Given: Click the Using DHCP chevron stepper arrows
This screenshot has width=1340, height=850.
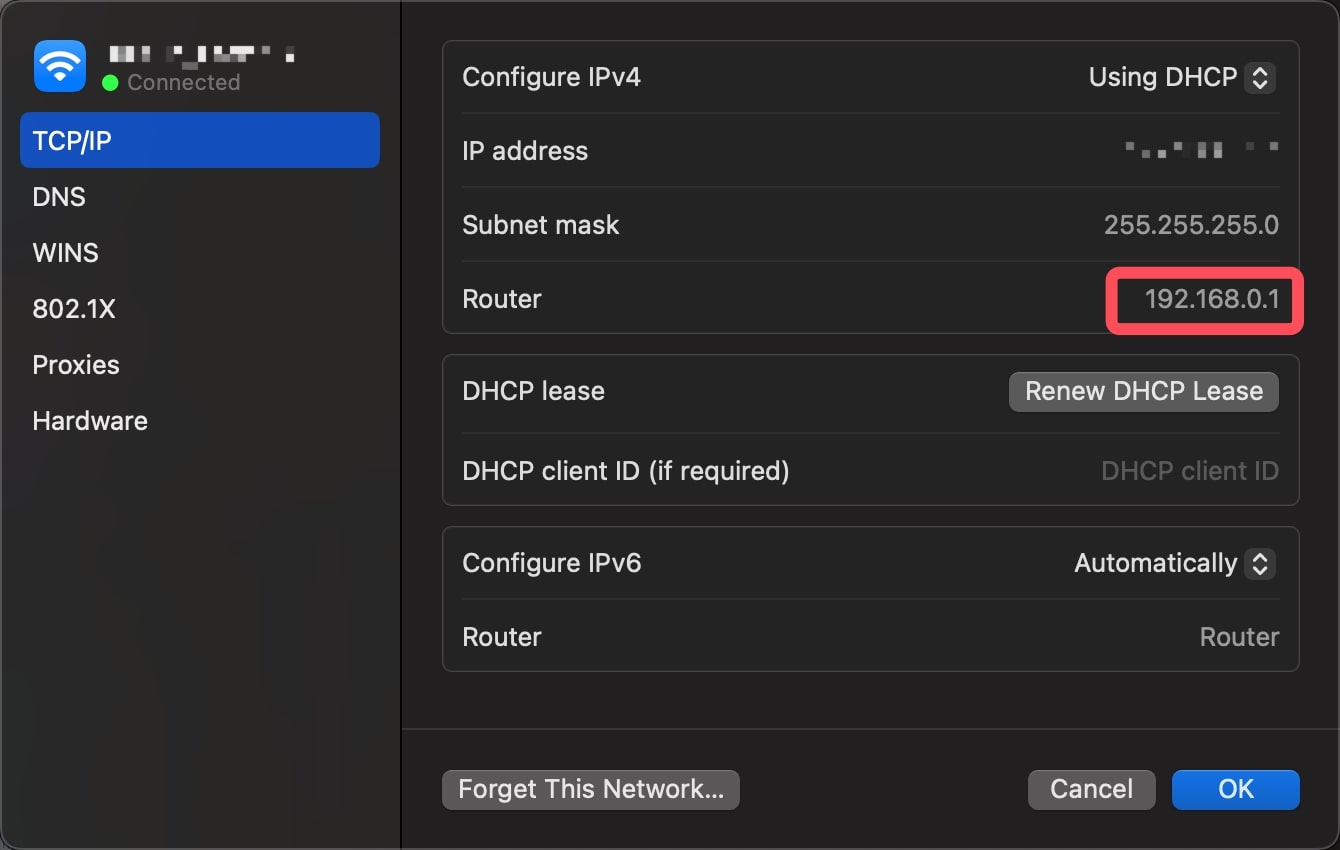Looking at the screenshot, I should click(1260, 77).
